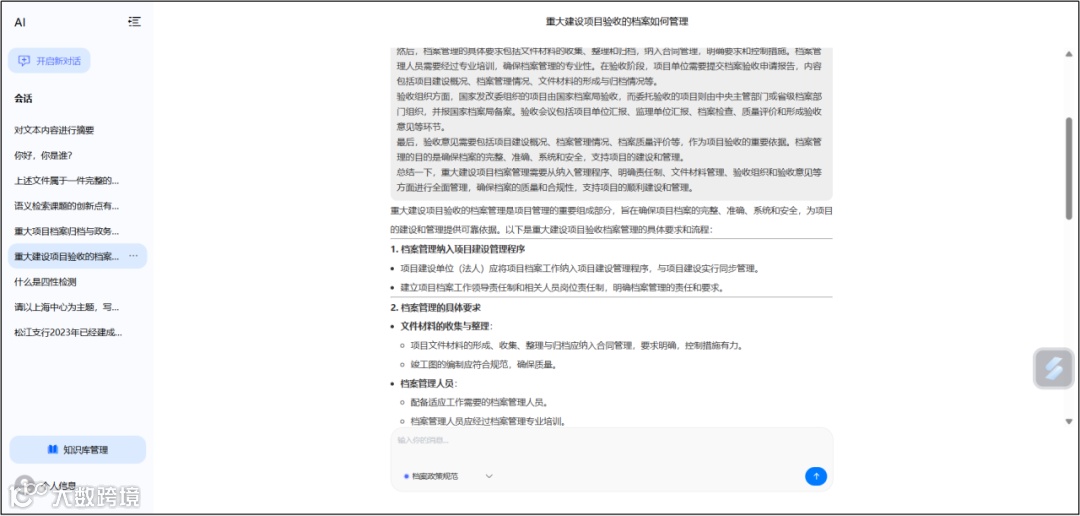Collapse the sidebar with the menu icon
1080x516 pixels.
click(134, 22)
